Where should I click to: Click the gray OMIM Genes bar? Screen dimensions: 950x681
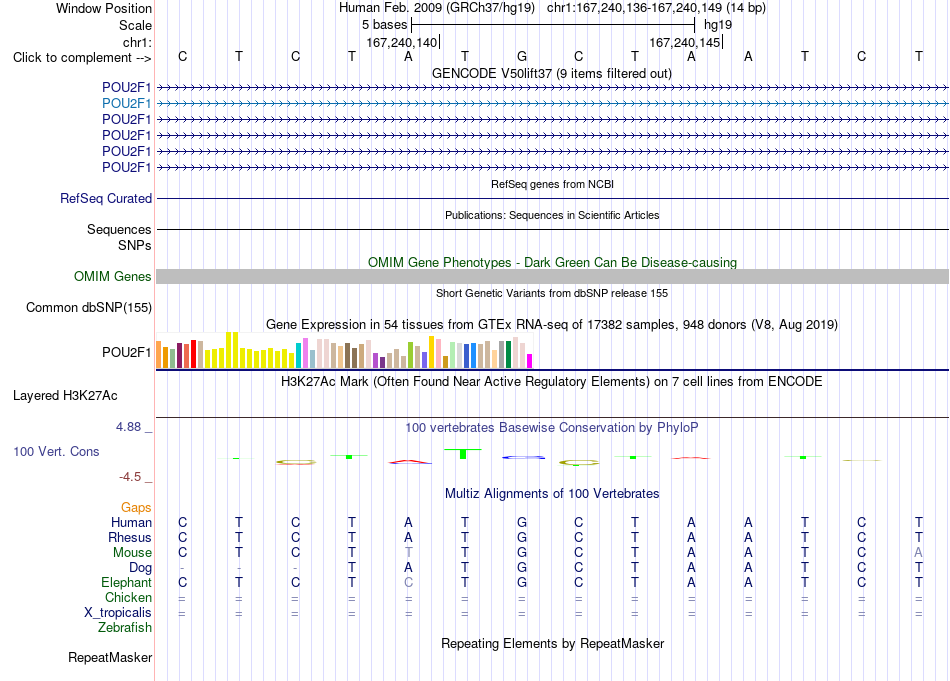tap(552, 276)
